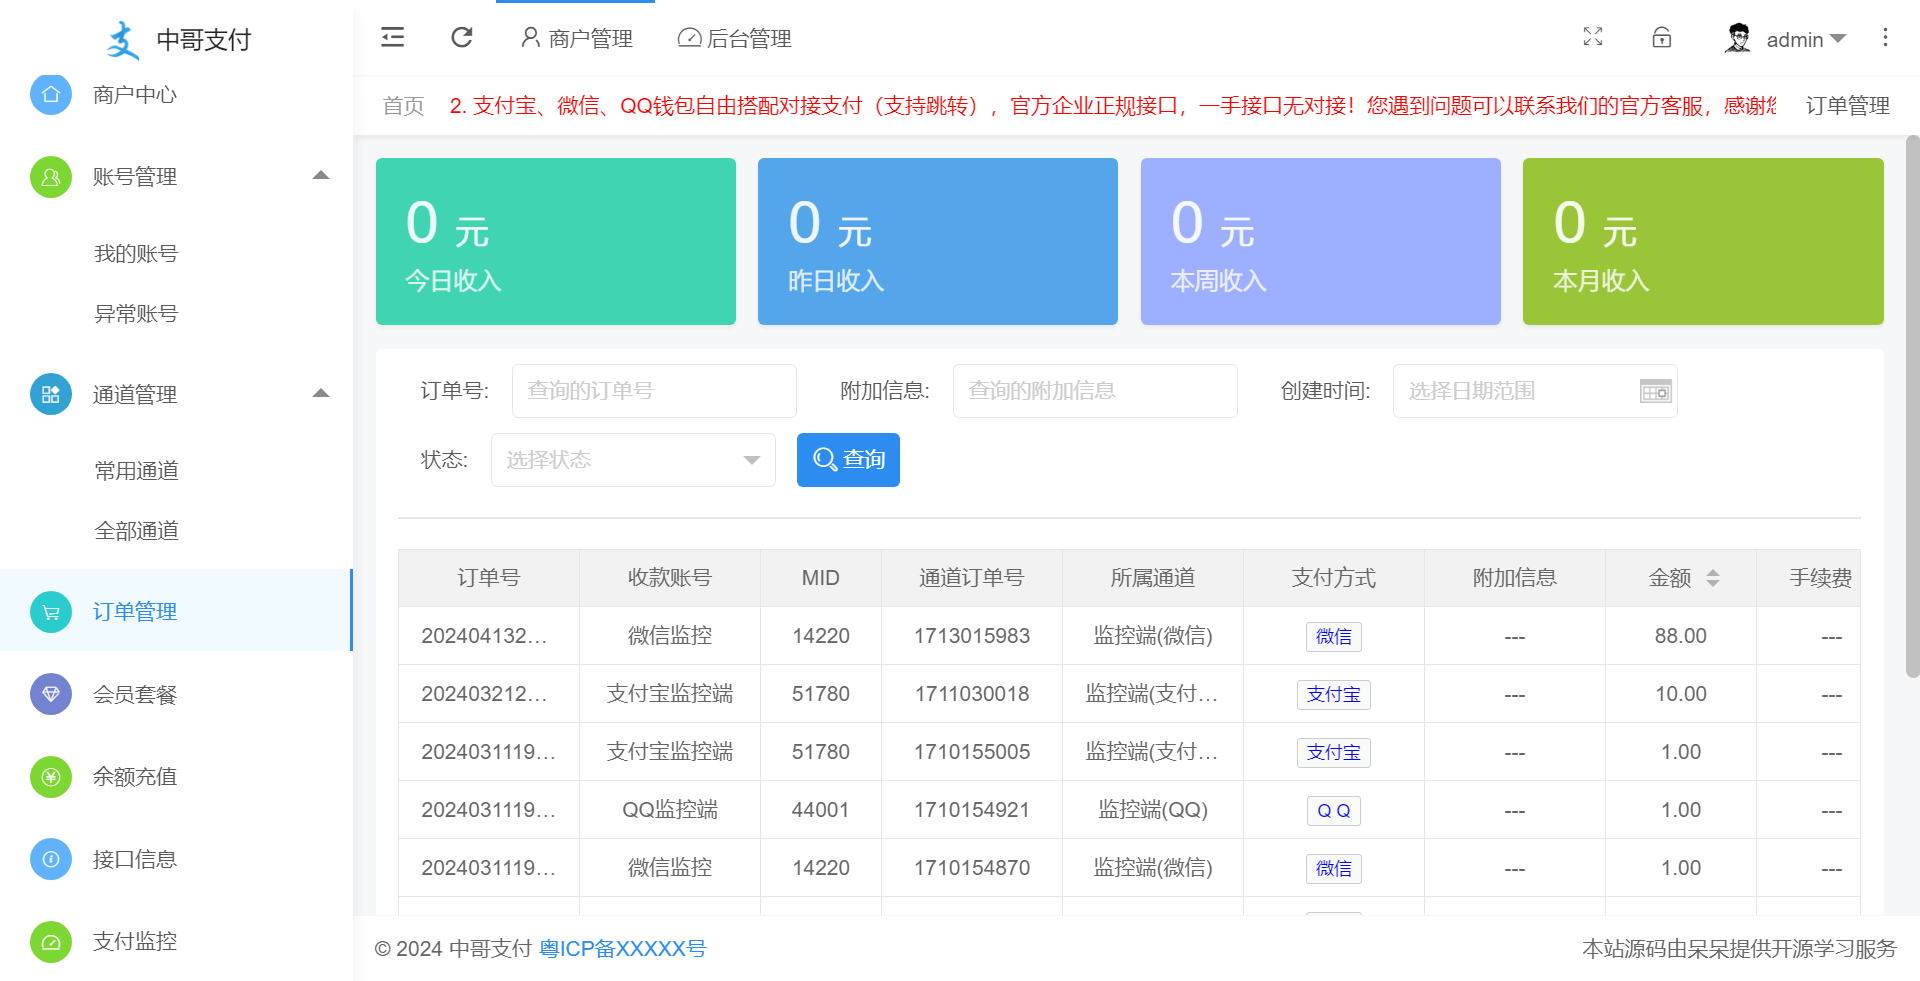
Task: Click the 订单号 query input field
Action: (x=654, y=391)
